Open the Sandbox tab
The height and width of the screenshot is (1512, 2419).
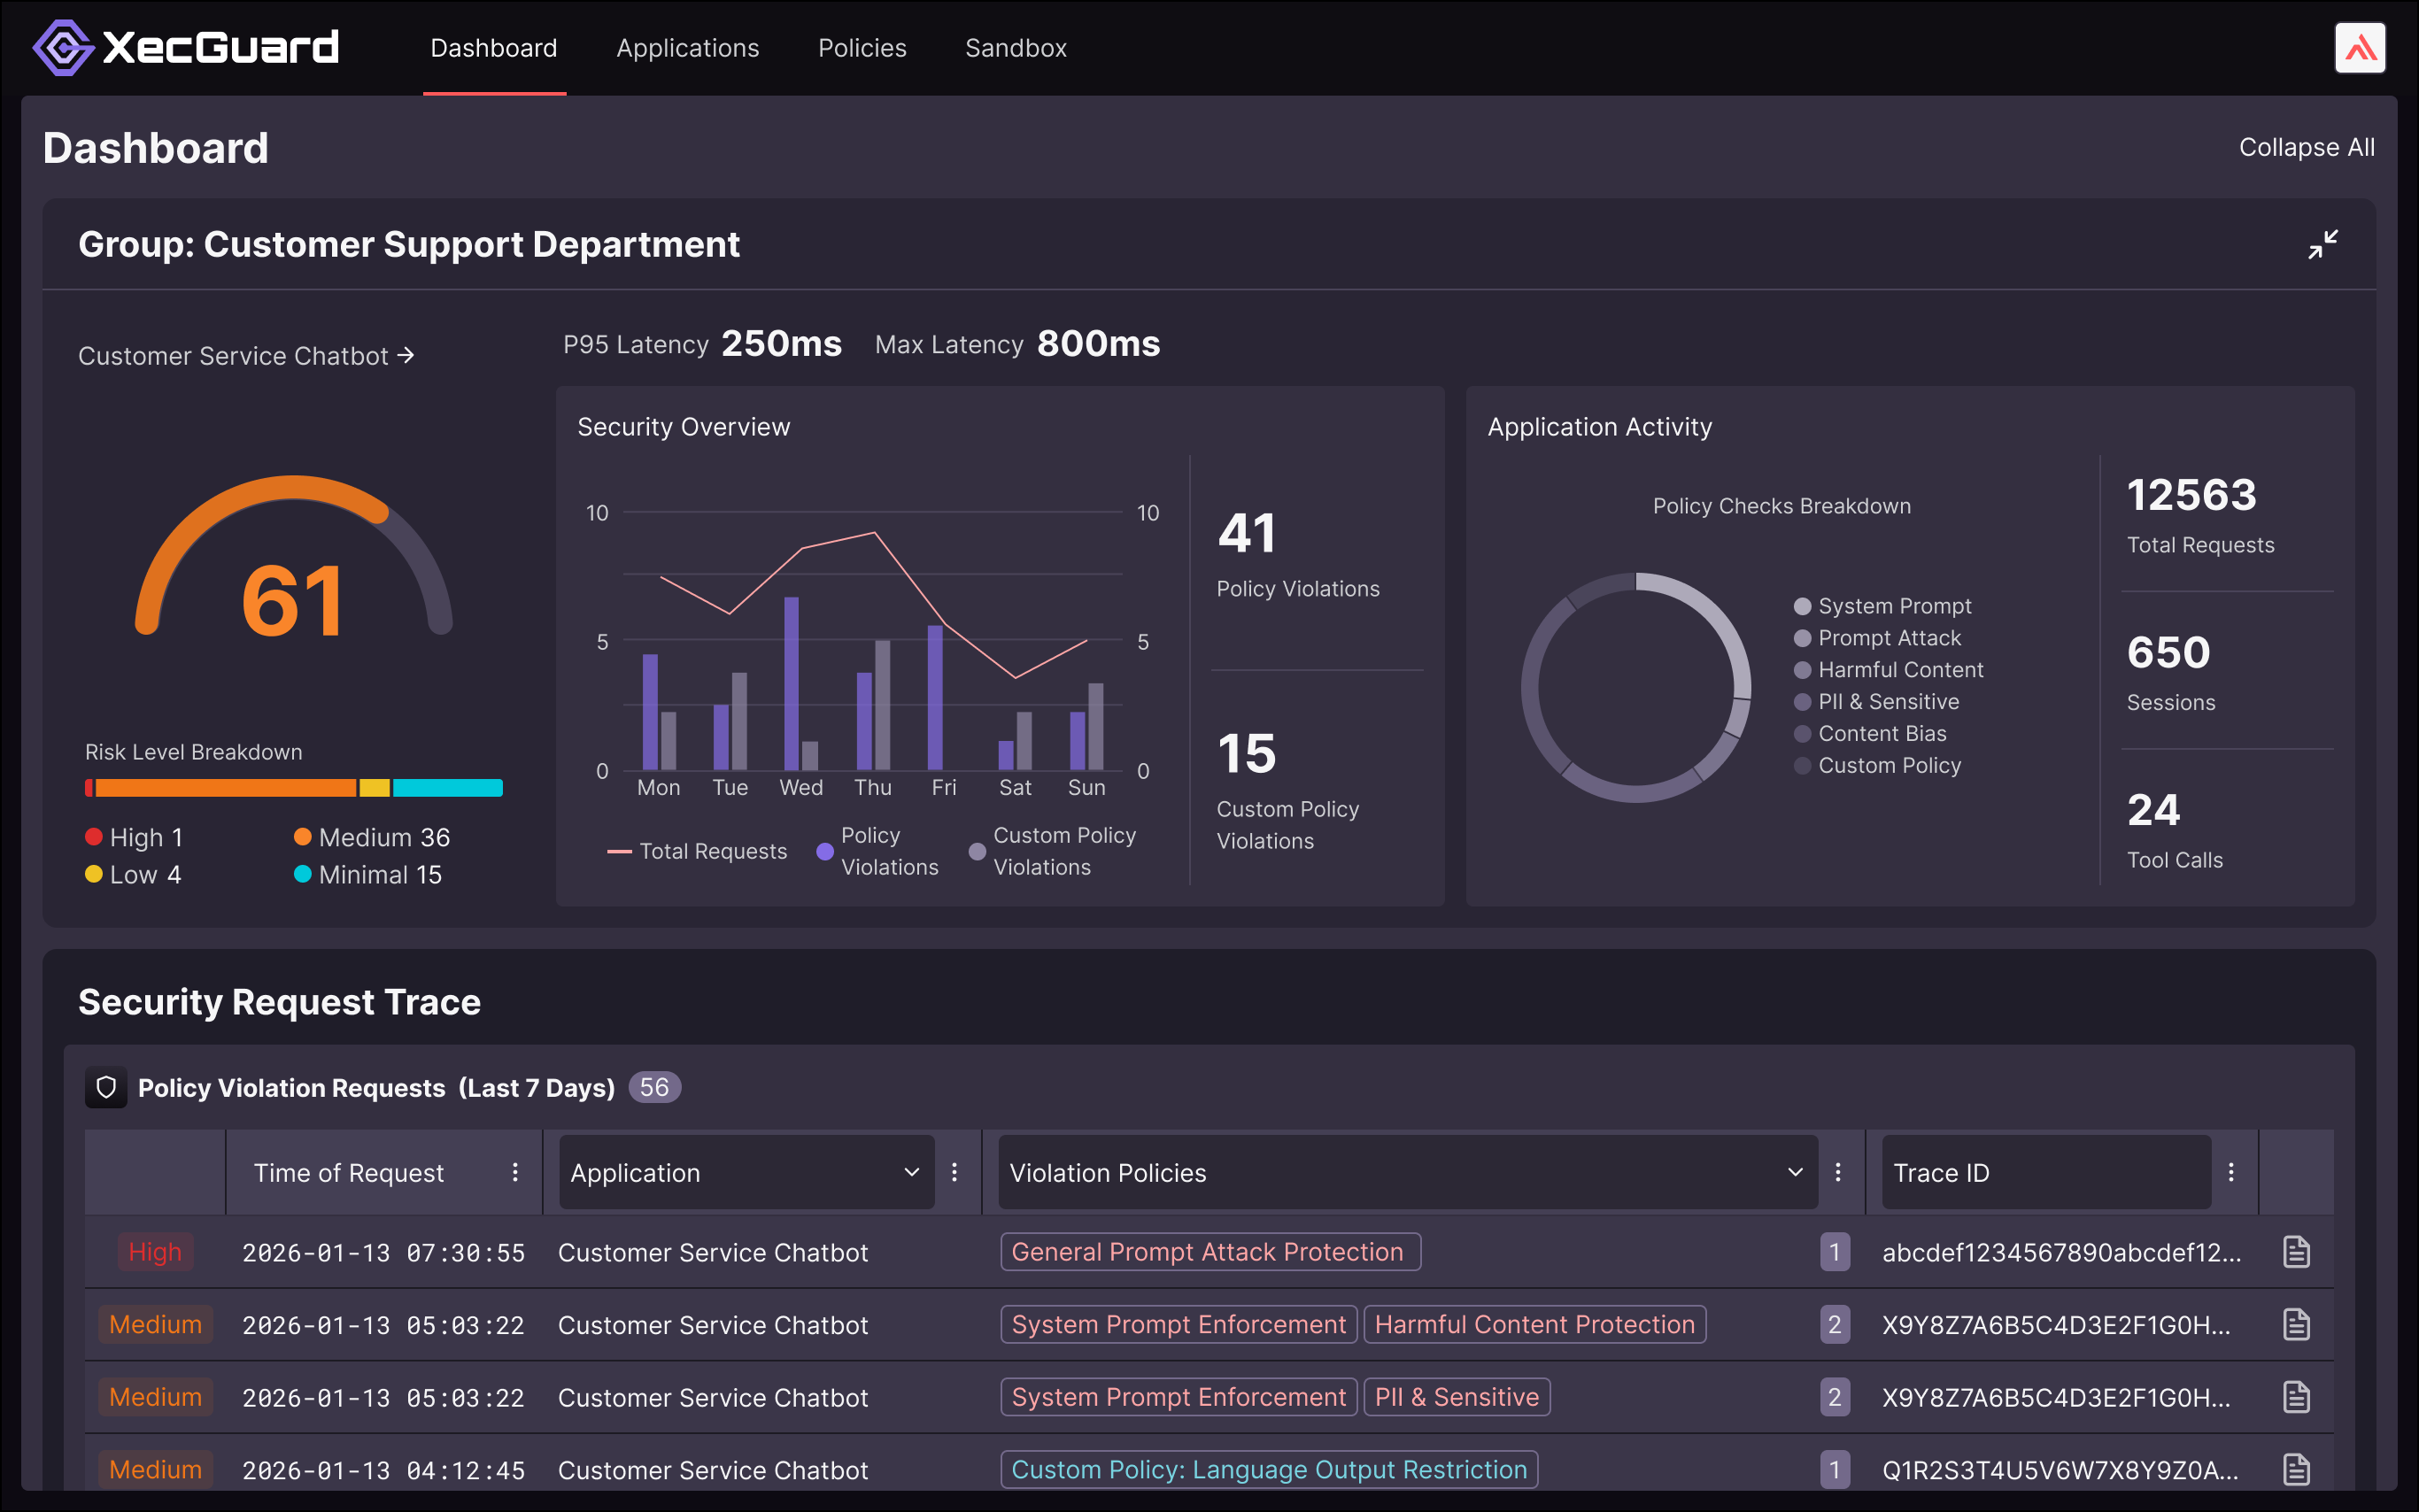tap(1016, 47)
